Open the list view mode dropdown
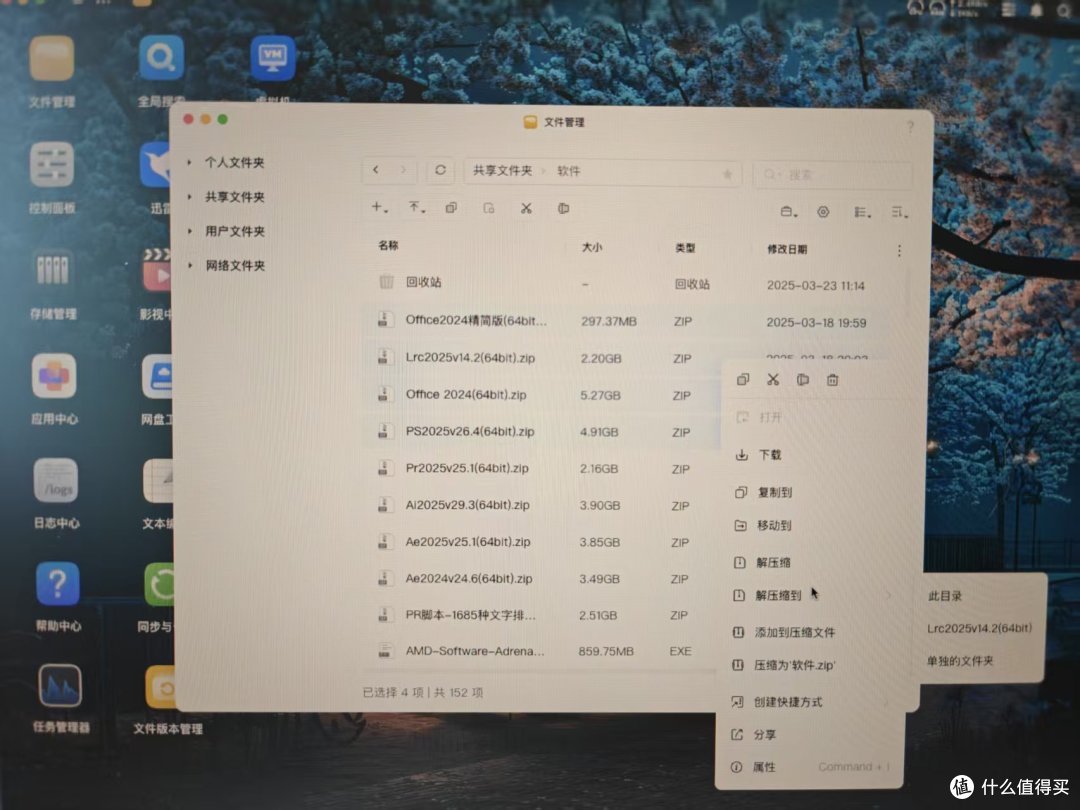The image size is (1080, 810). tap(862, 212)
